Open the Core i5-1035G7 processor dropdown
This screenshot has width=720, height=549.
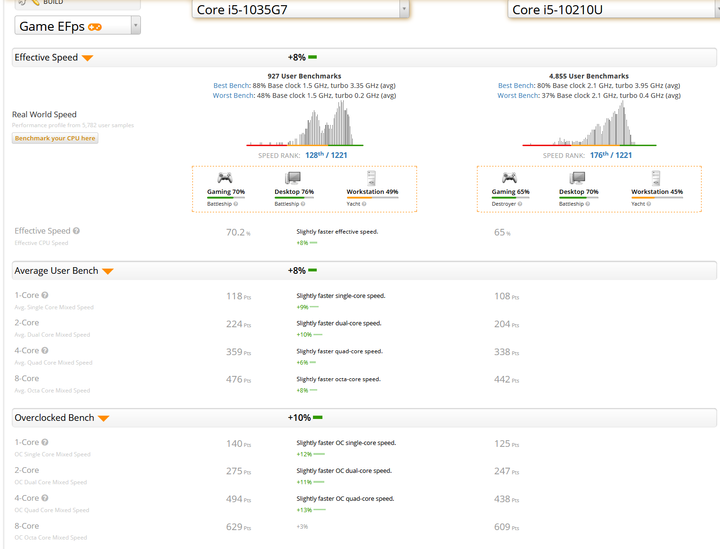coord(300,9)
